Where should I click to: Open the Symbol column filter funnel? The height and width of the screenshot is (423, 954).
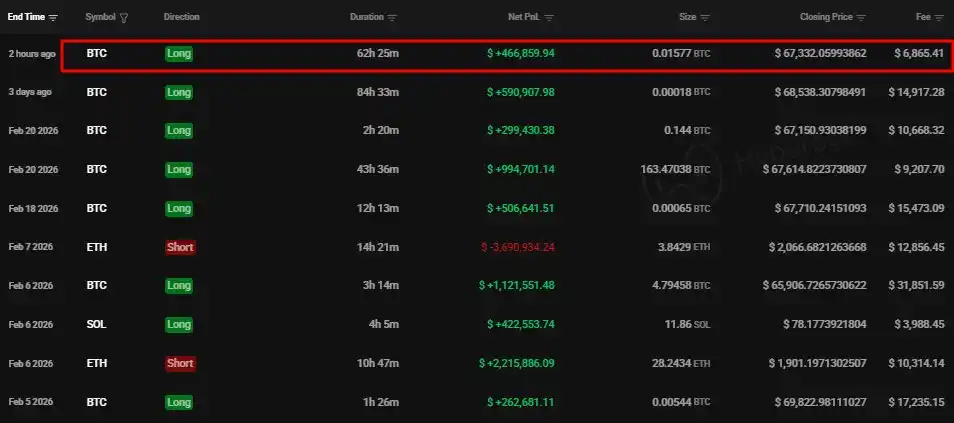[x=124, y=18]
